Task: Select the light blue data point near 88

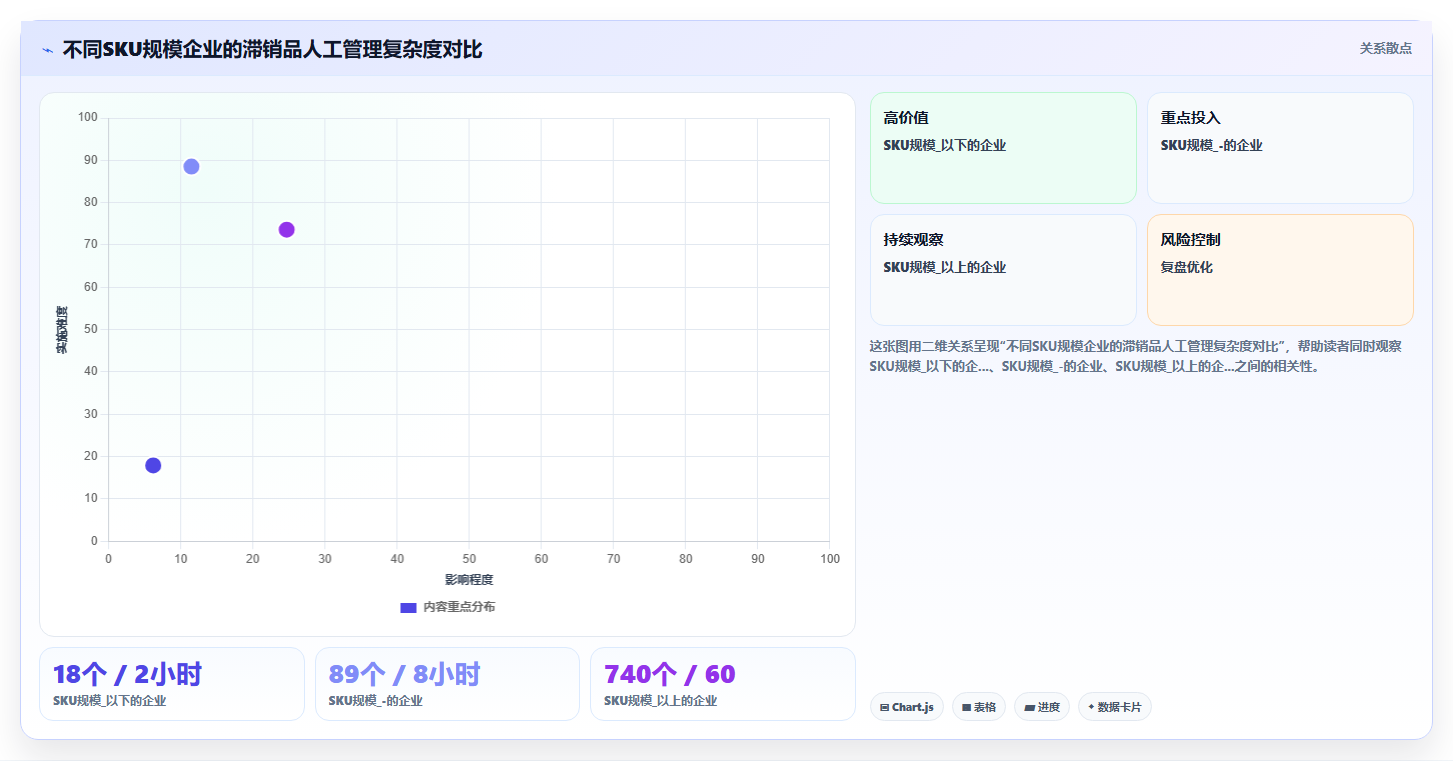Action: tap(191, 166)
